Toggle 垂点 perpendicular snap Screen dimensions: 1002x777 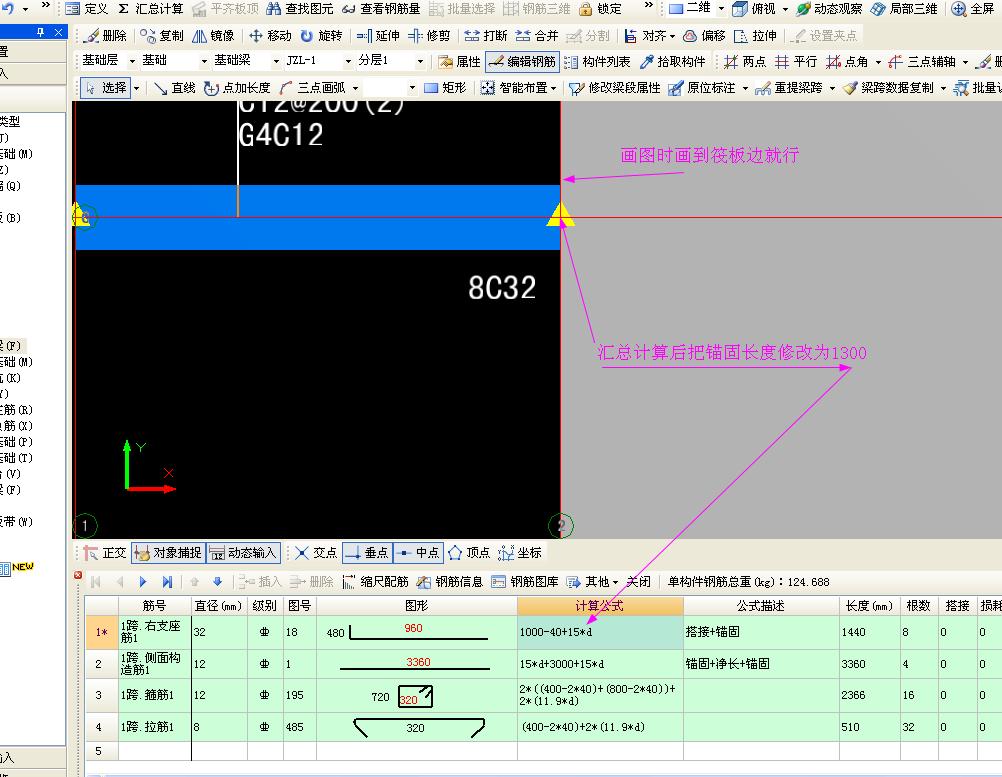click(x=367, y=553)
